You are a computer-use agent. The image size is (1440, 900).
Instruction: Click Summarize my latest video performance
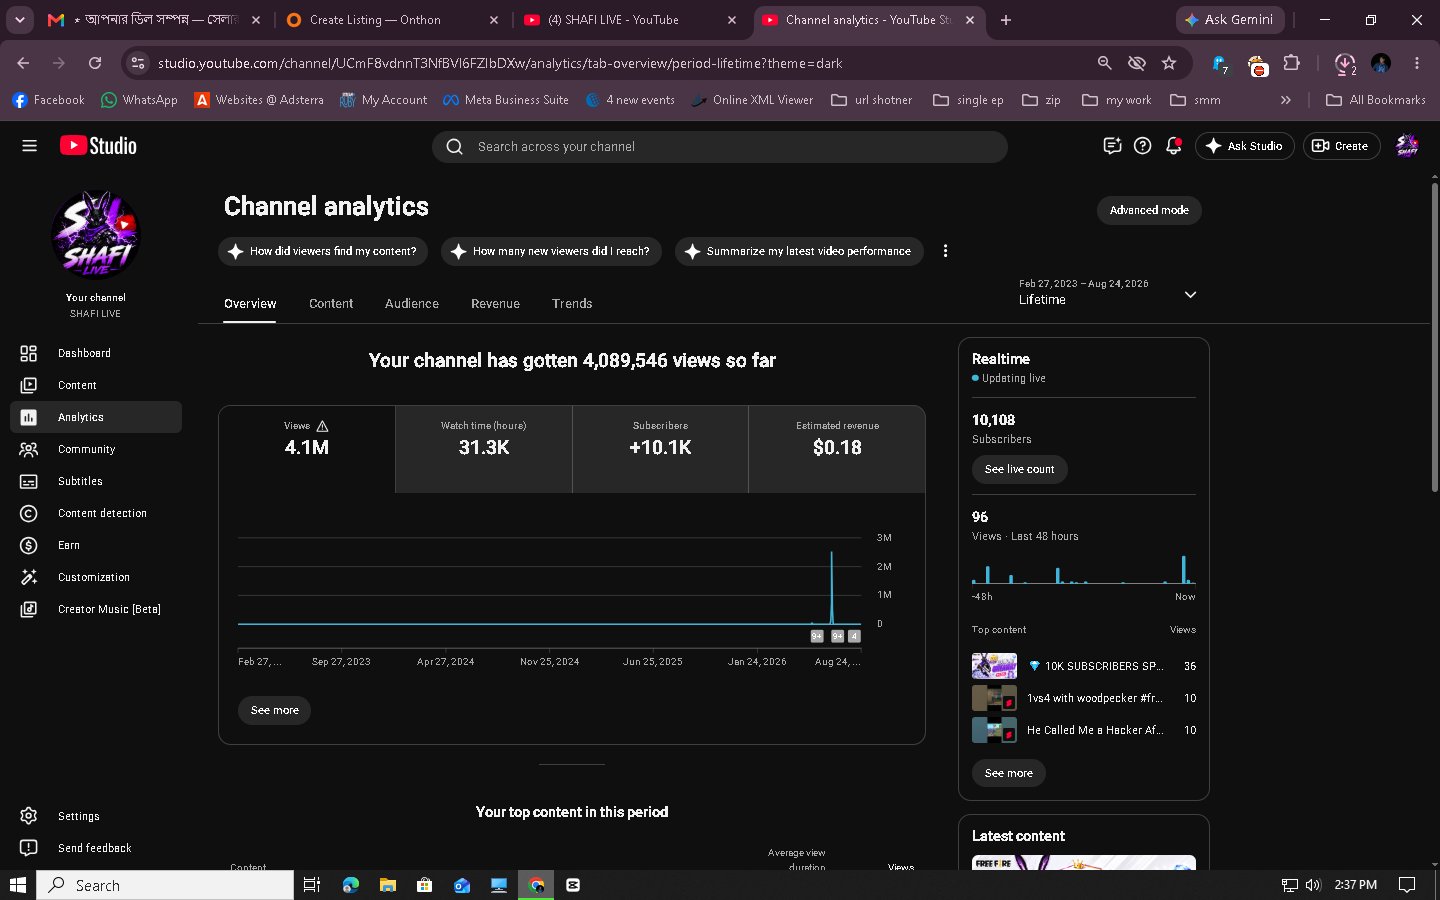pyautogui.click(x=799, y=251)
